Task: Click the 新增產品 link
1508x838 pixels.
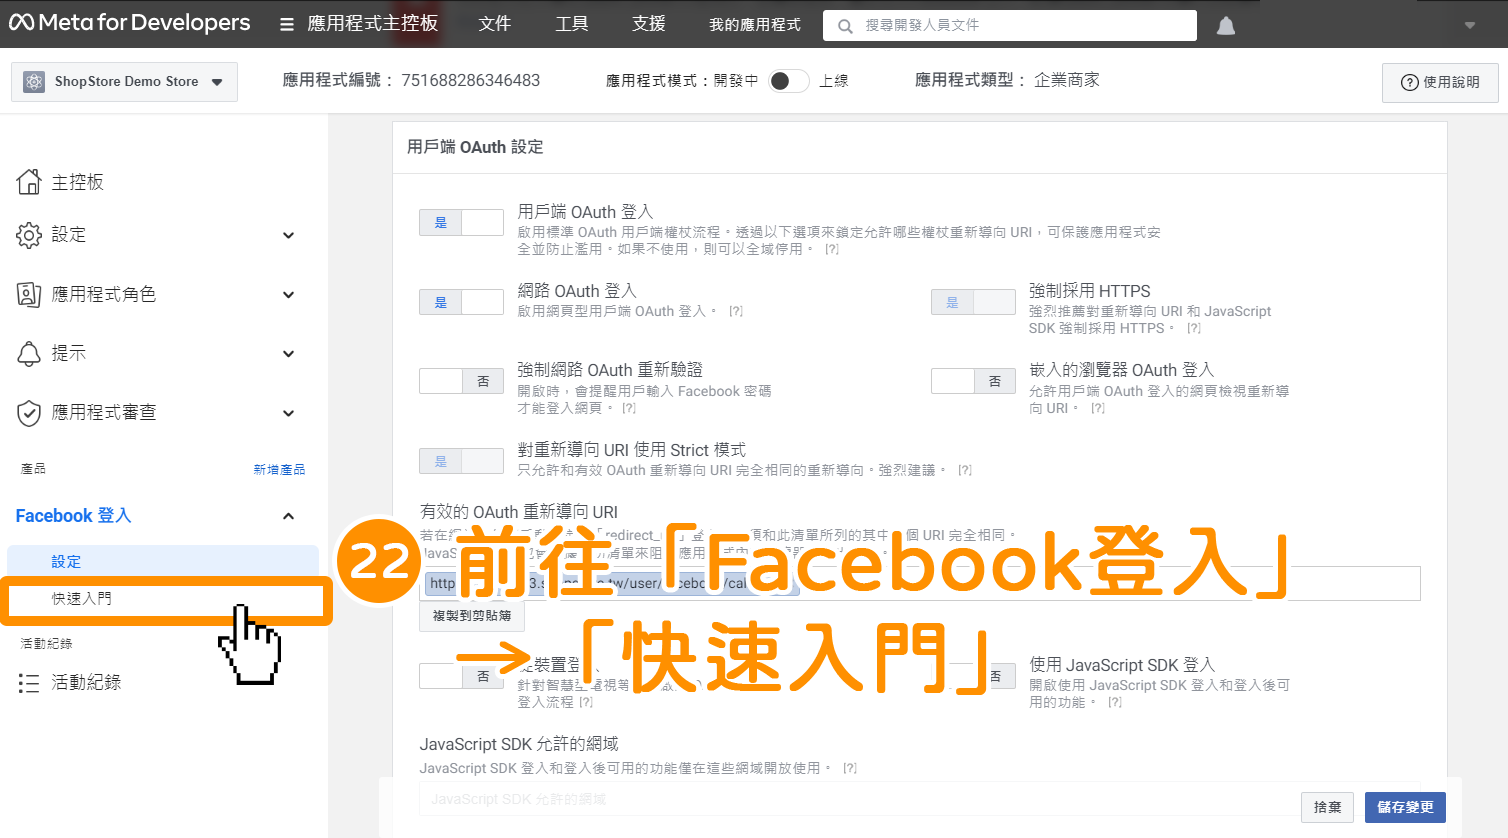Action: [279, 469]
